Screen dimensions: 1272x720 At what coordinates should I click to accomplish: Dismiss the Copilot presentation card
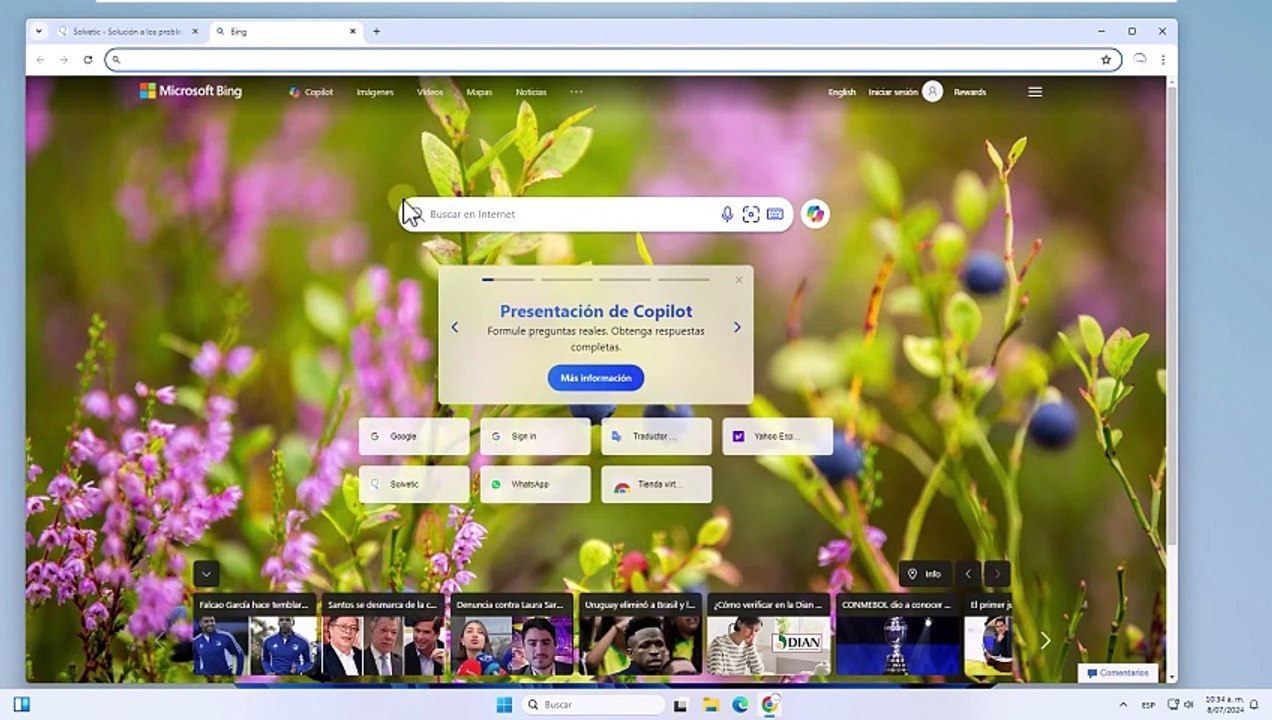(739, 280)
